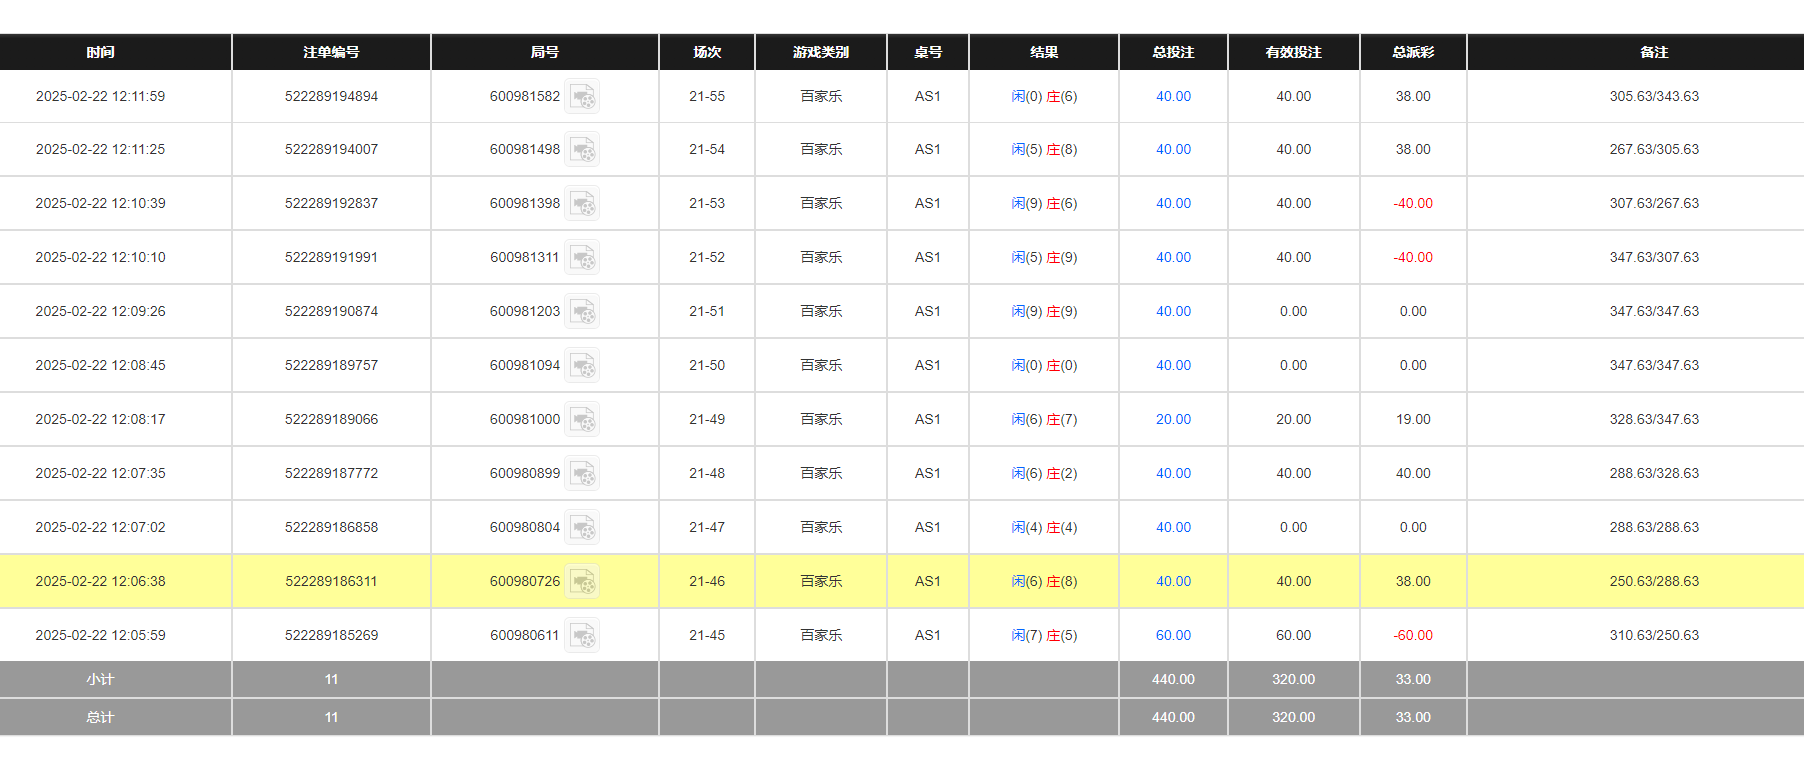Open video replay icon for round 600981582
The width and height of the screenshot is (1804, 766).
[x=582, y=97]
